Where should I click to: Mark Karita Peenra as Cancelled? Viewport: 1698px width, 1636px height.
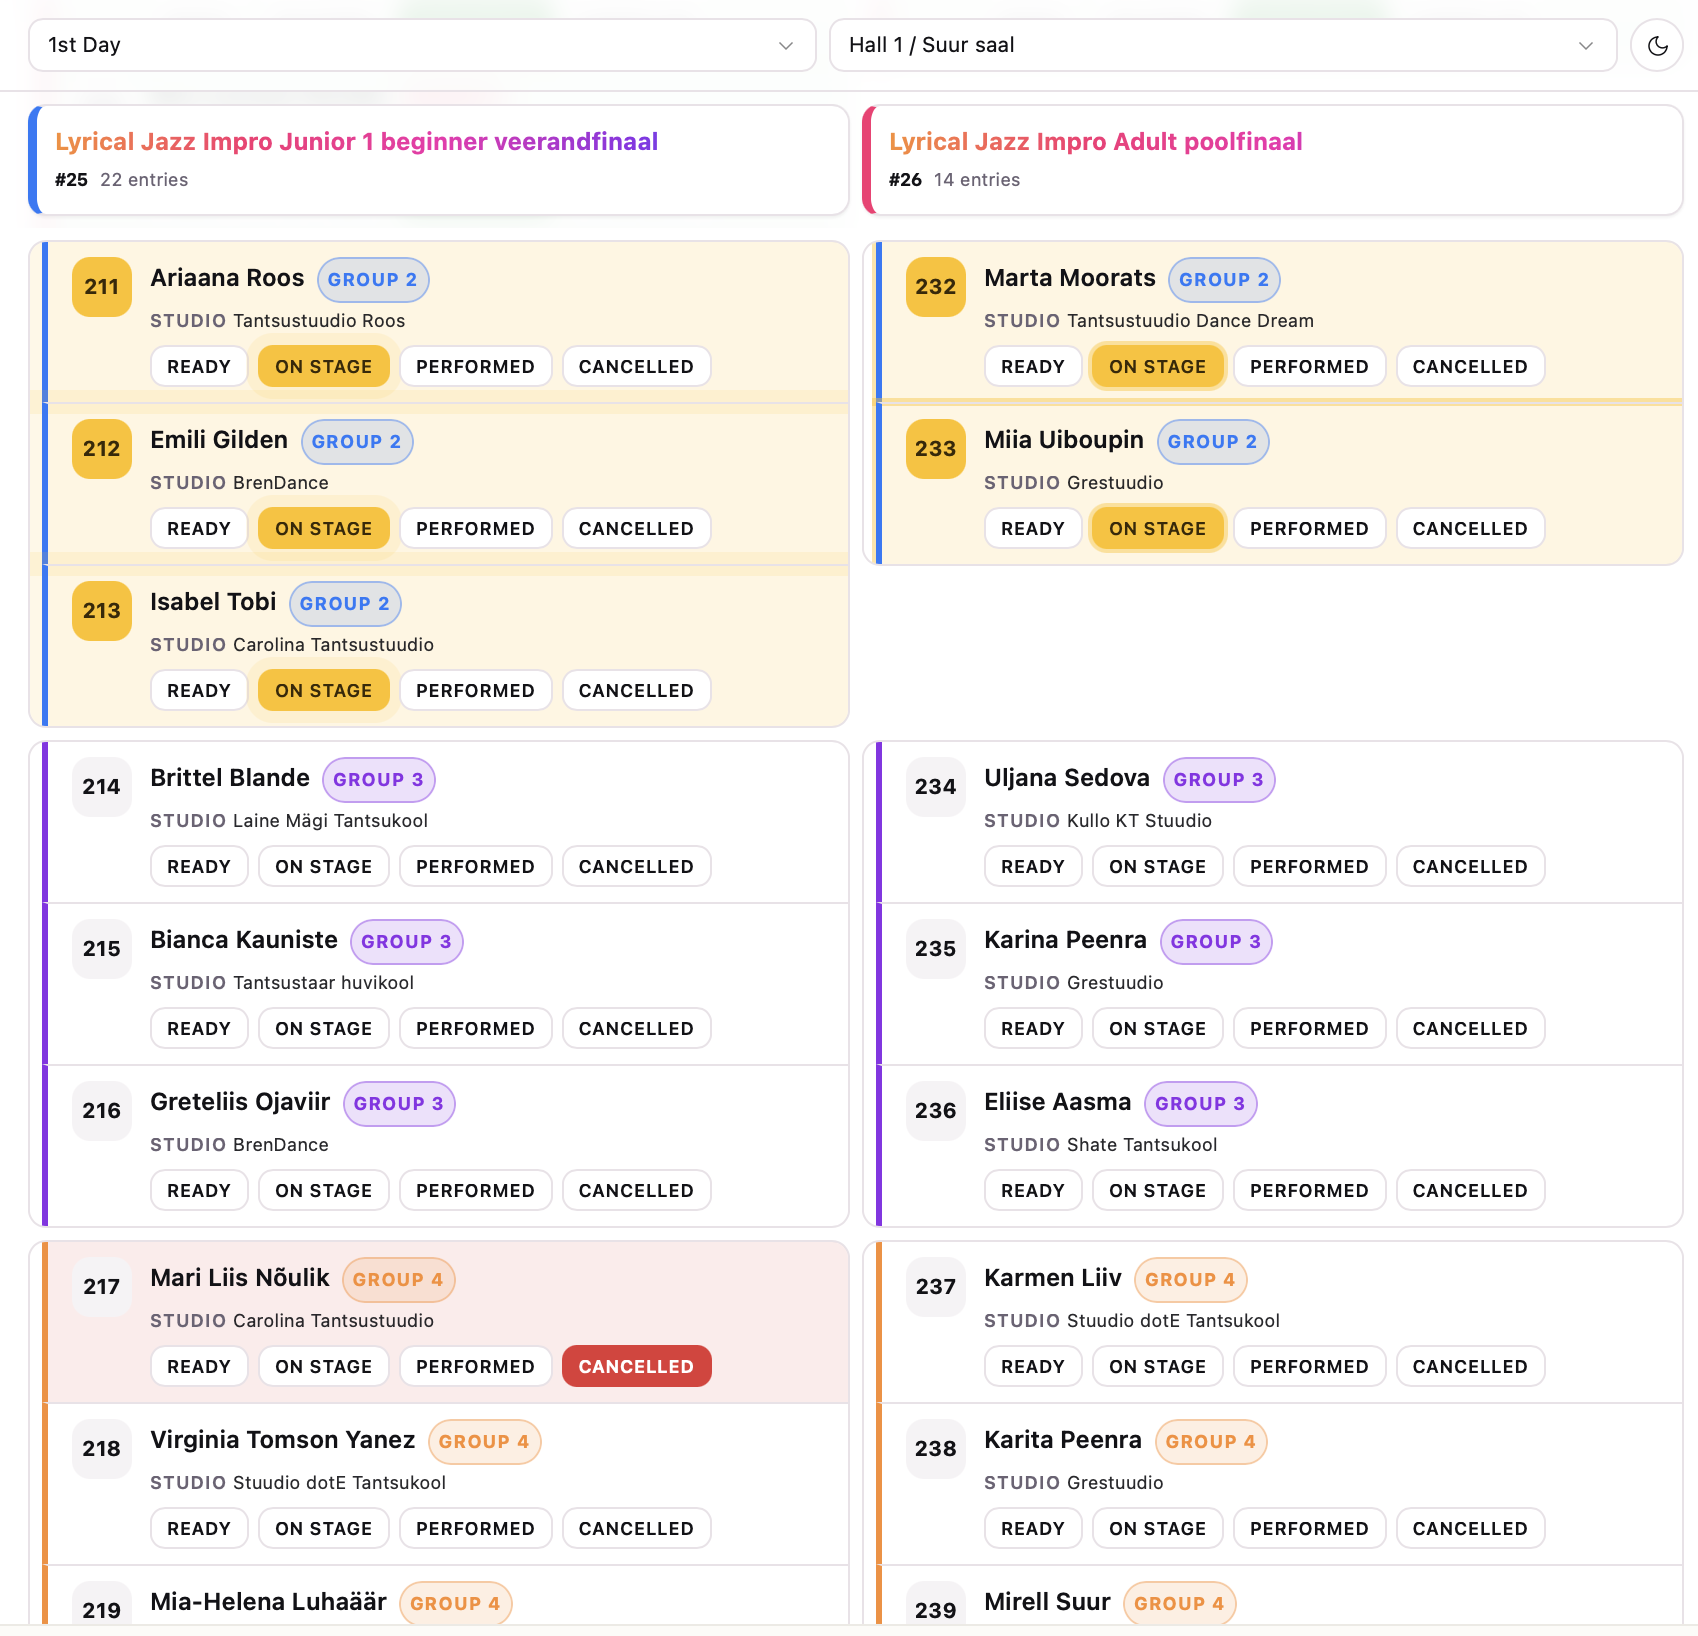coord(1470,1529)
